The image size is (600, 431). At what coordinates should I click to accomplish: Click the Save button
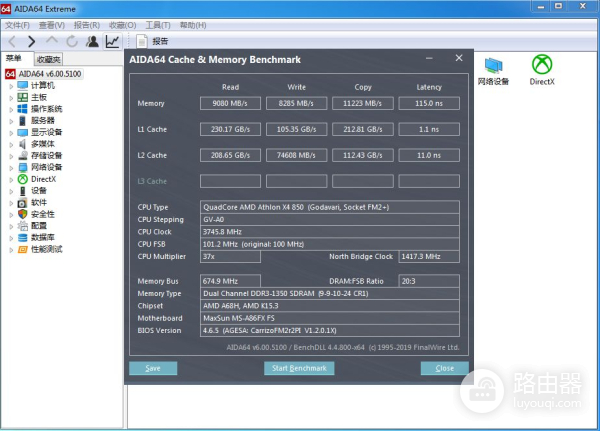153,368
